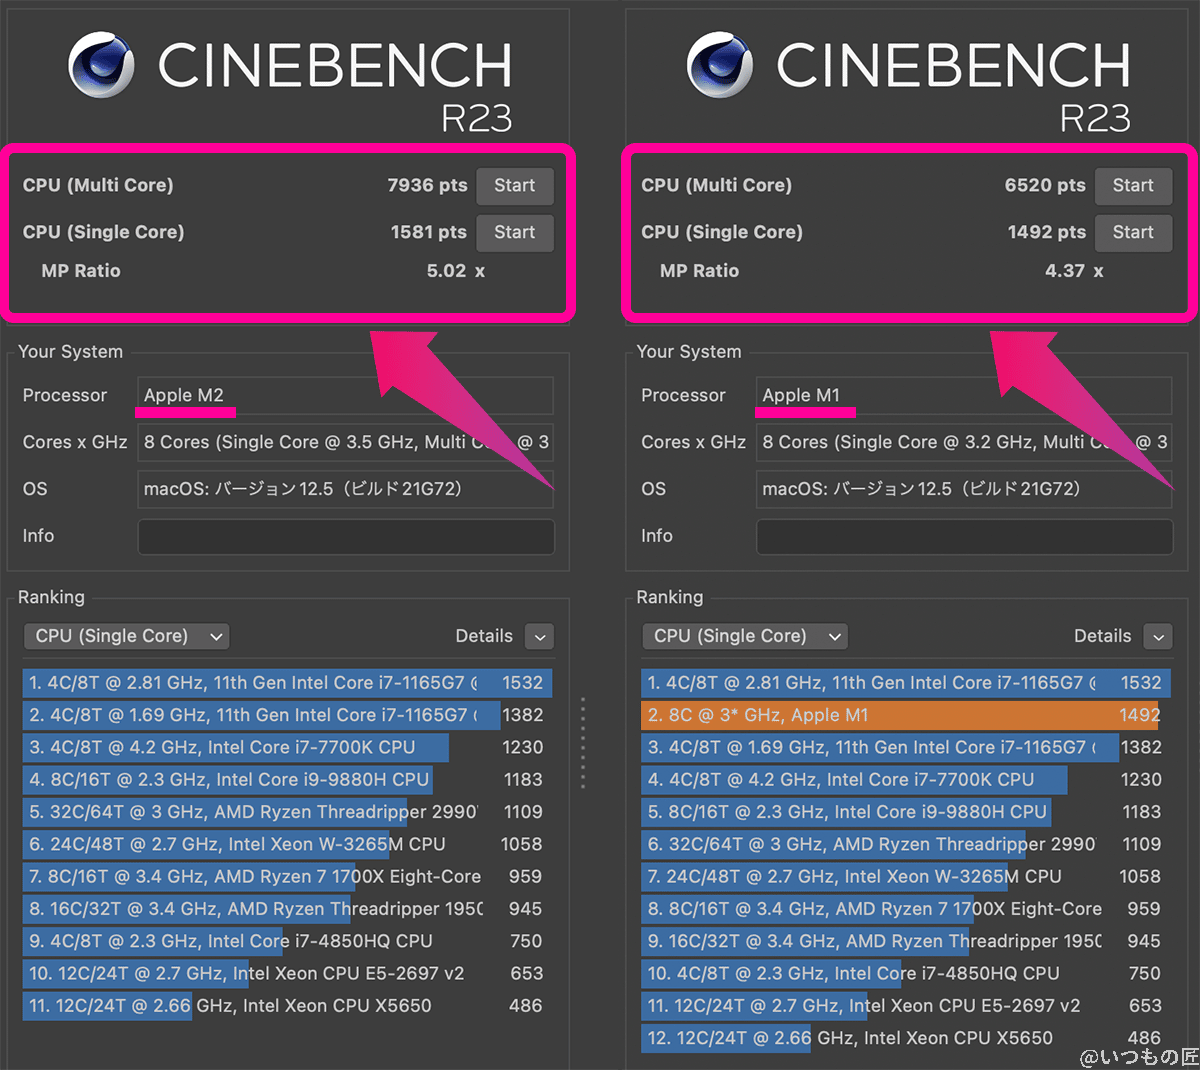Click the Cinebench logo on the left panel
The image size is (1200, 1070).
click(100, 65)
